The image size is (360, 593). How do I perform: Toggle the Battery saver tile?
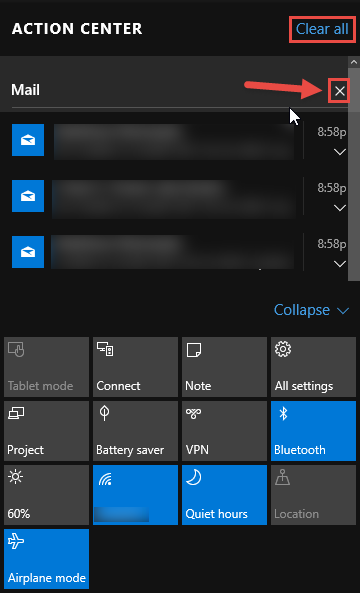(135, 431)
